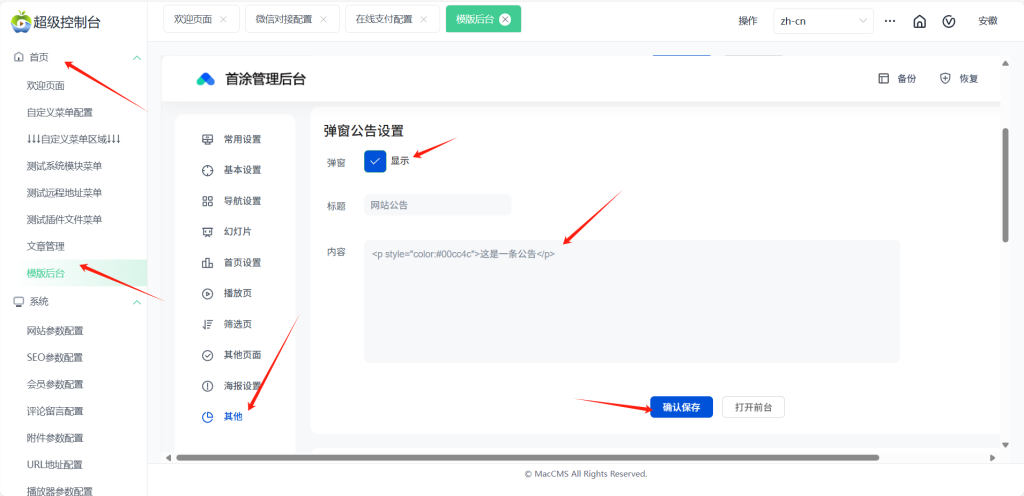Close the 欢迎页面 tab
The height and width of the screenshot is (496, 1024).
coord(223,20)
